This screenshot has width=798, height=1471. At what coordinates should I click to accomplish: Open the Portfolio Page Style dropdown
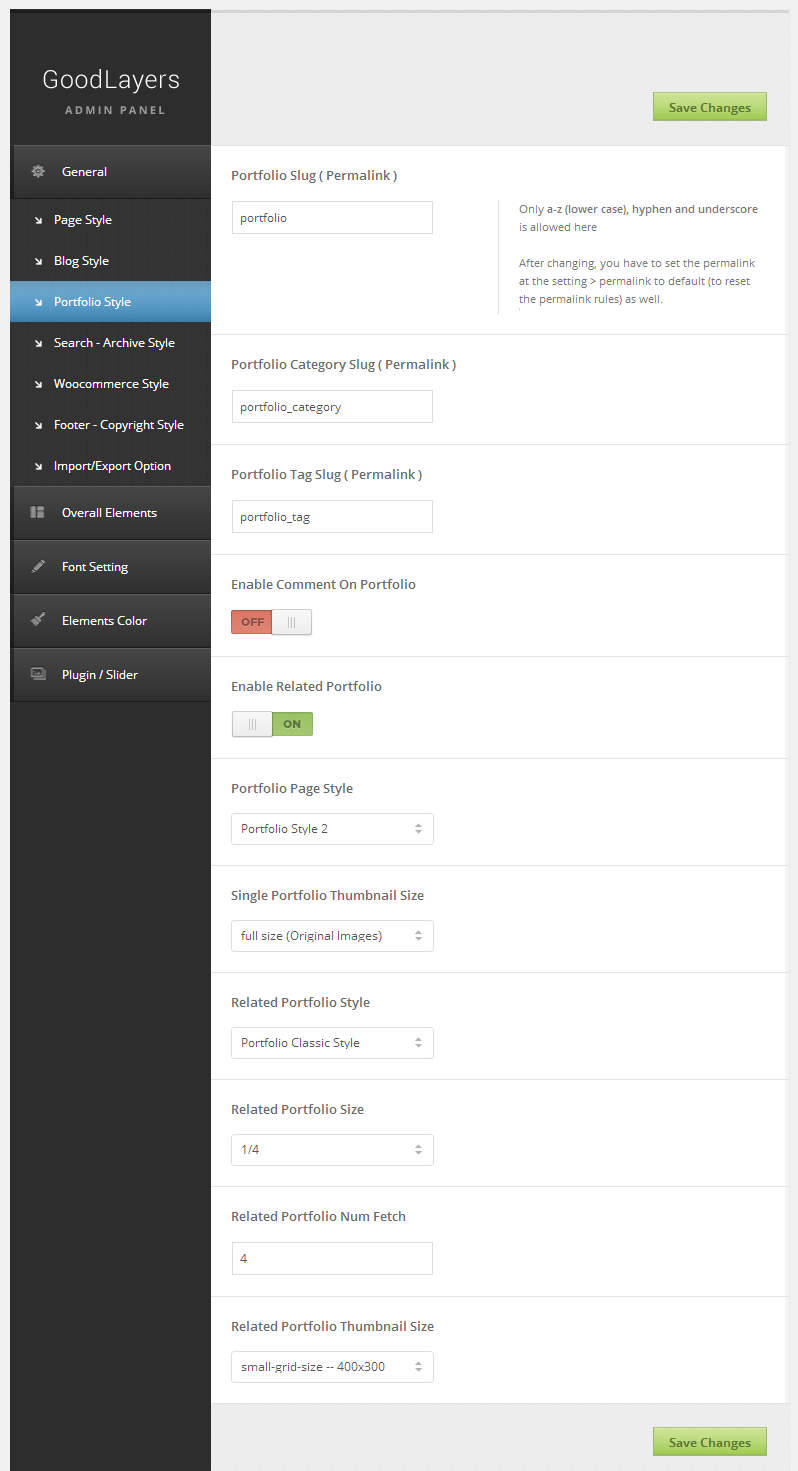pyautogui.click(x=332, y=829)
